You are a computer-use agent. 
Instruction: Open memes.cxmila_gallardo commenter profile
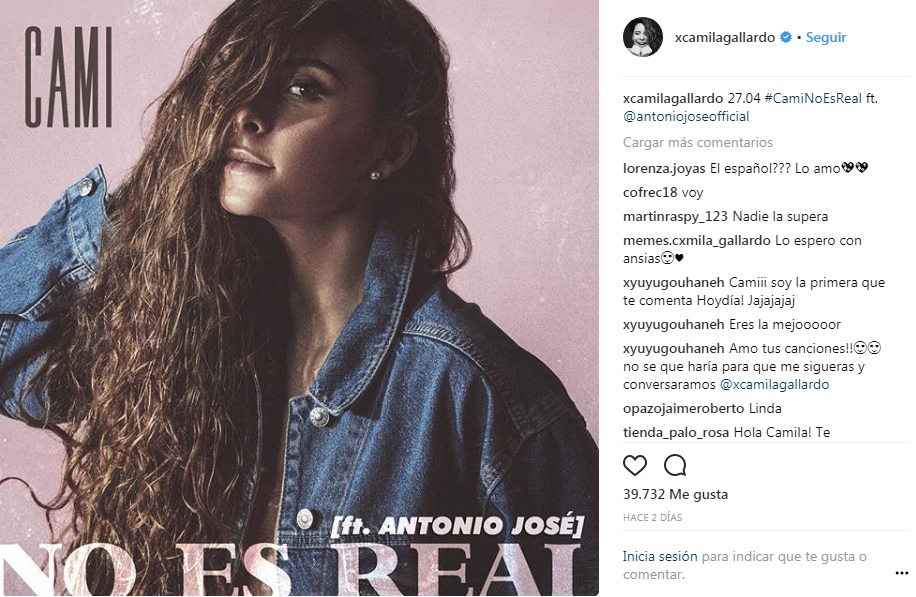pos(696,241)
